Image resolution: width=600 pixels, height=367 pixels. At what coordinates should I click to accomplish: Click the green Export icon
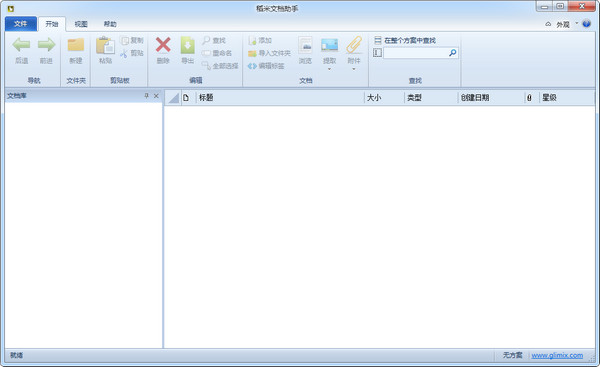tap(188, 45)
